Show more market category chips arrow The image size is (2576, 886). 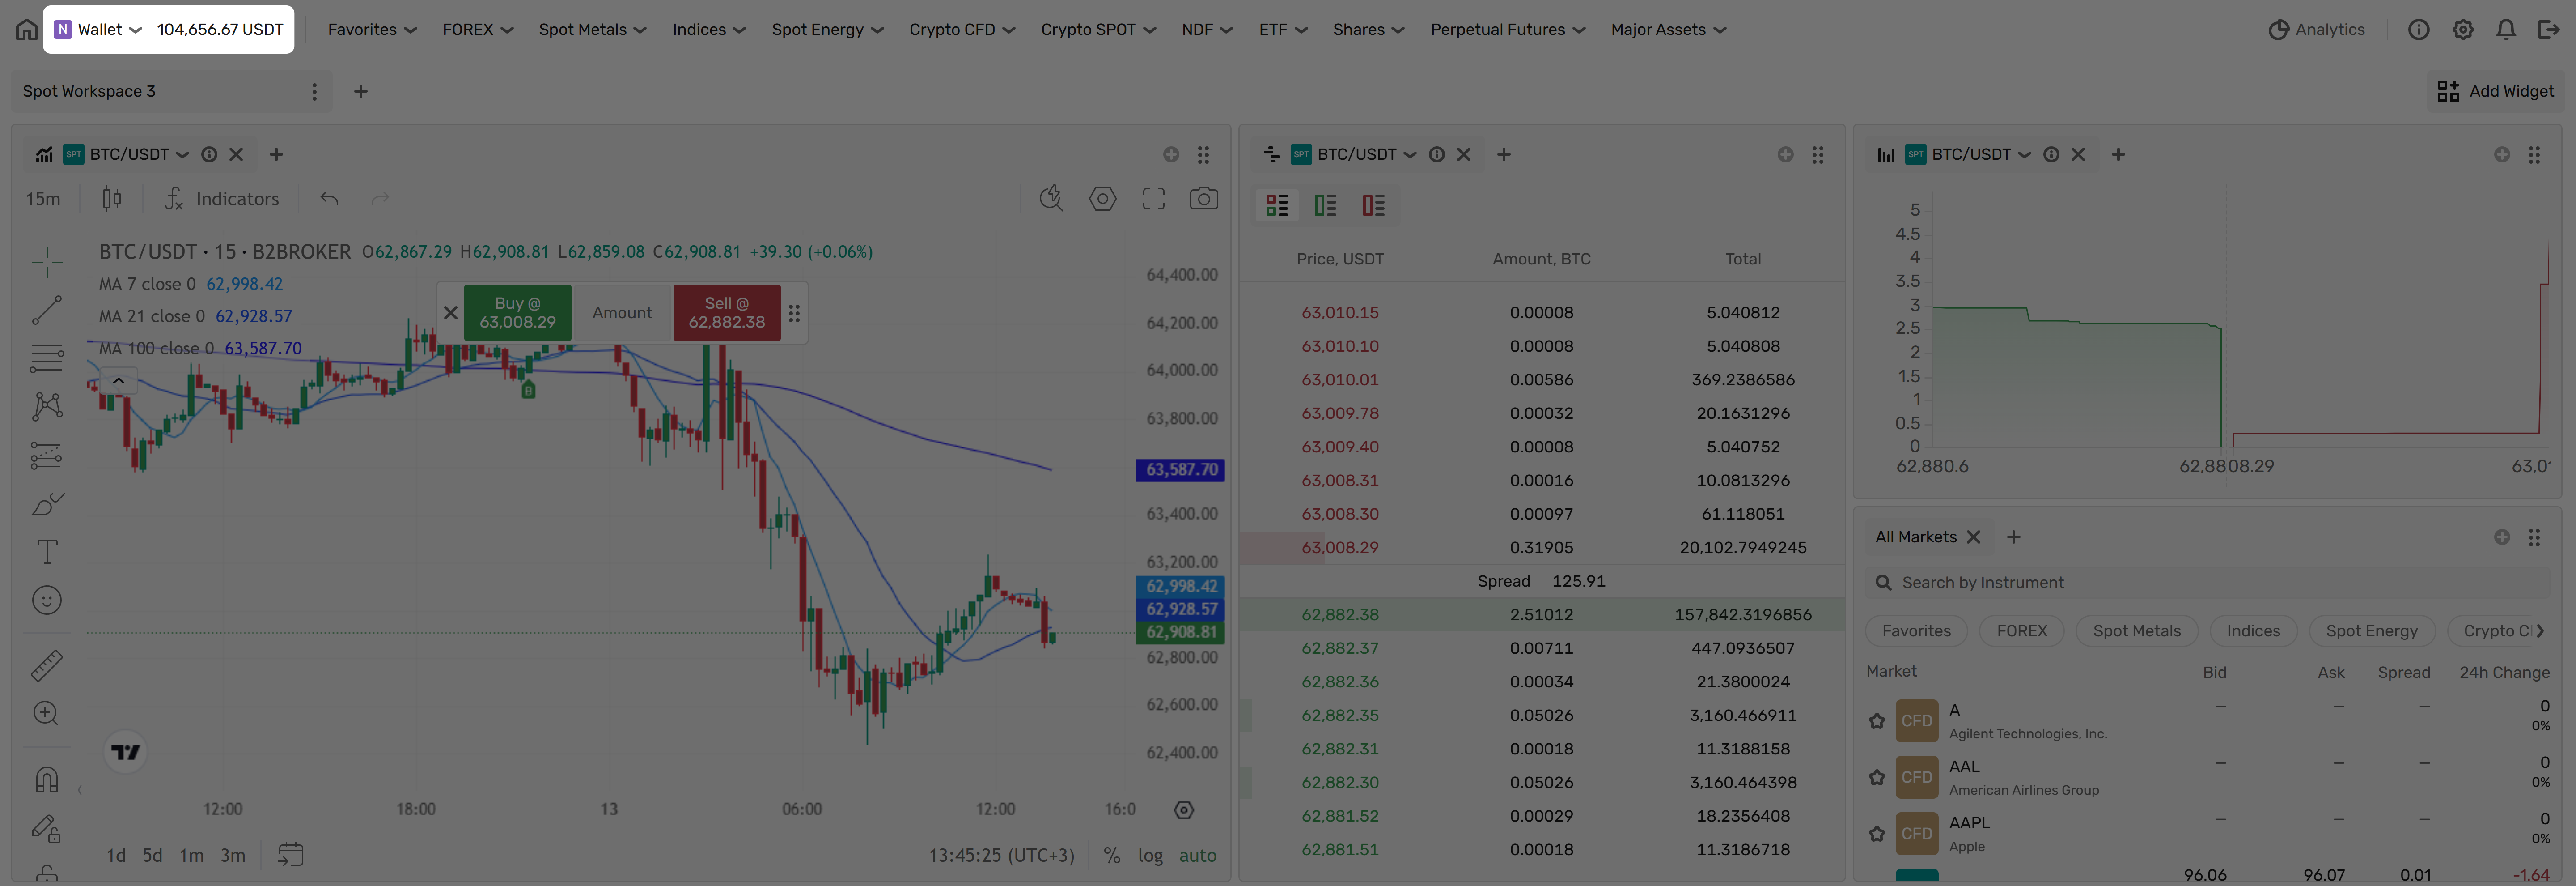2540,631
